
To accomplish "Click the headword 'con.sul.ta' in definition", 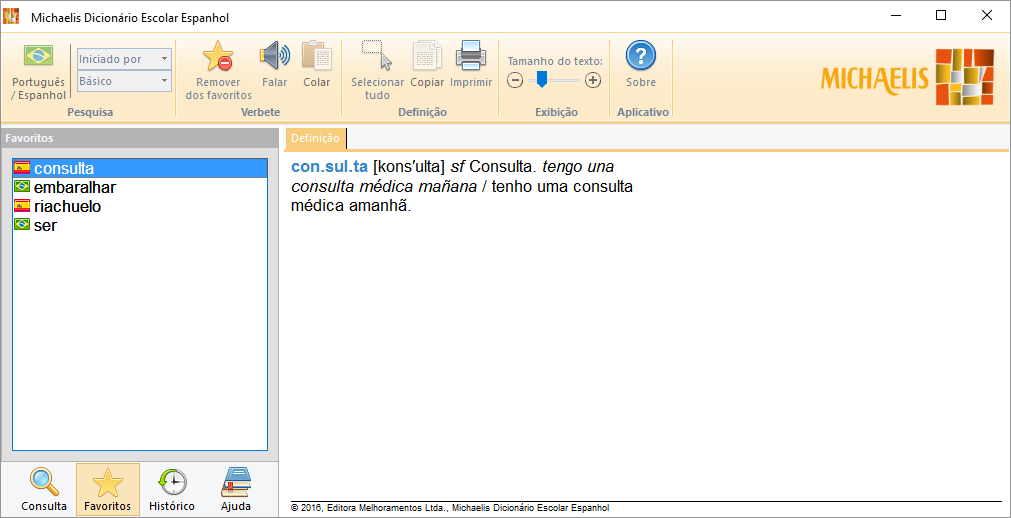I will (x=329, y=167).
